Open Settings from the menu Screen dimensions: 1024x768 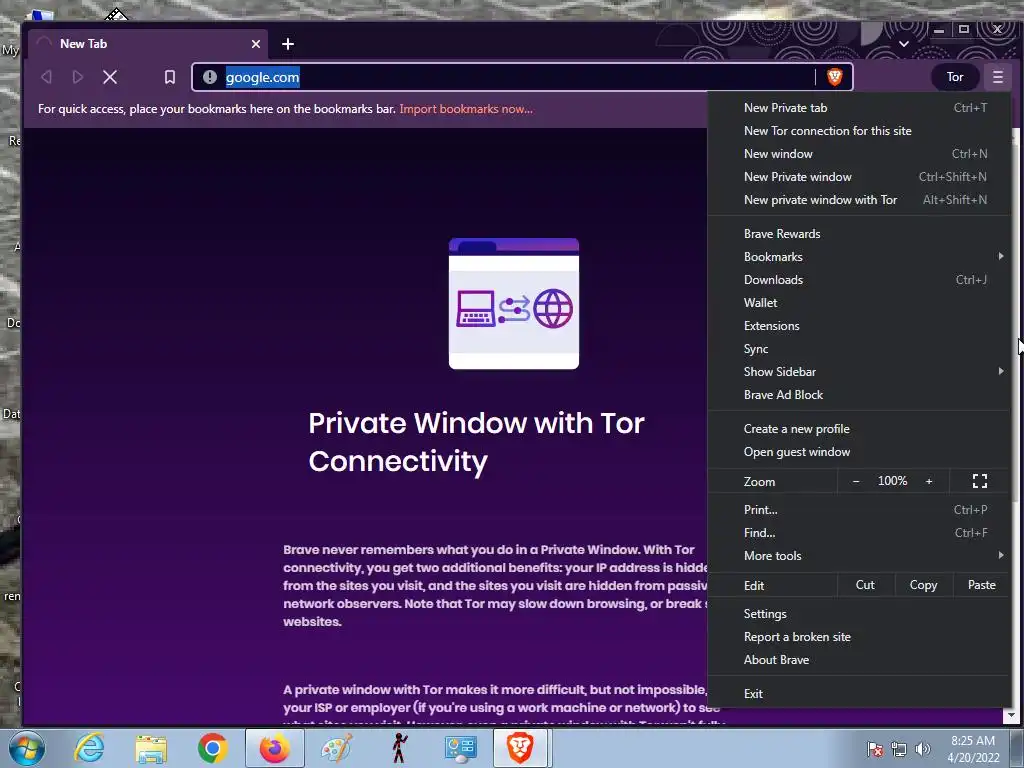pos(859,614)
